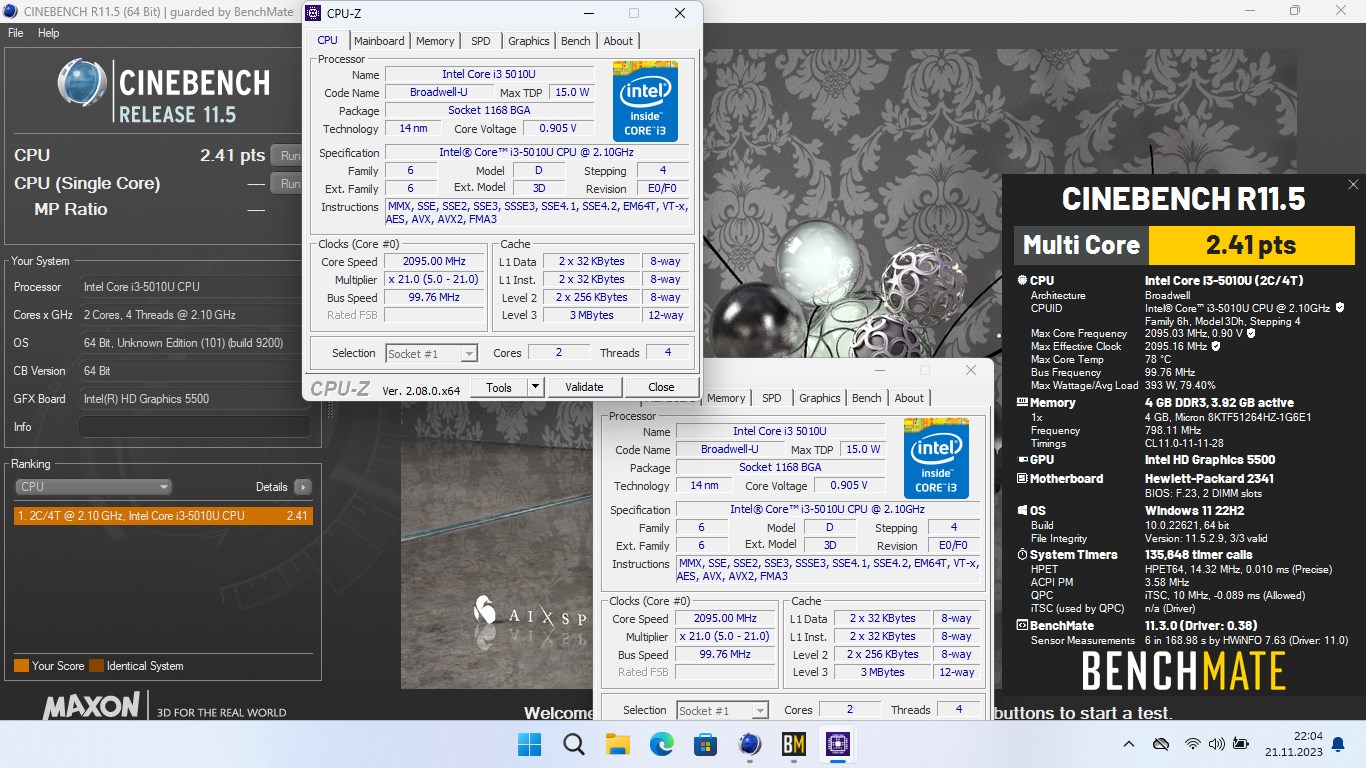Click CPU-Z title bar app icon
This screenshot has height=768, width=1366.
313,13
